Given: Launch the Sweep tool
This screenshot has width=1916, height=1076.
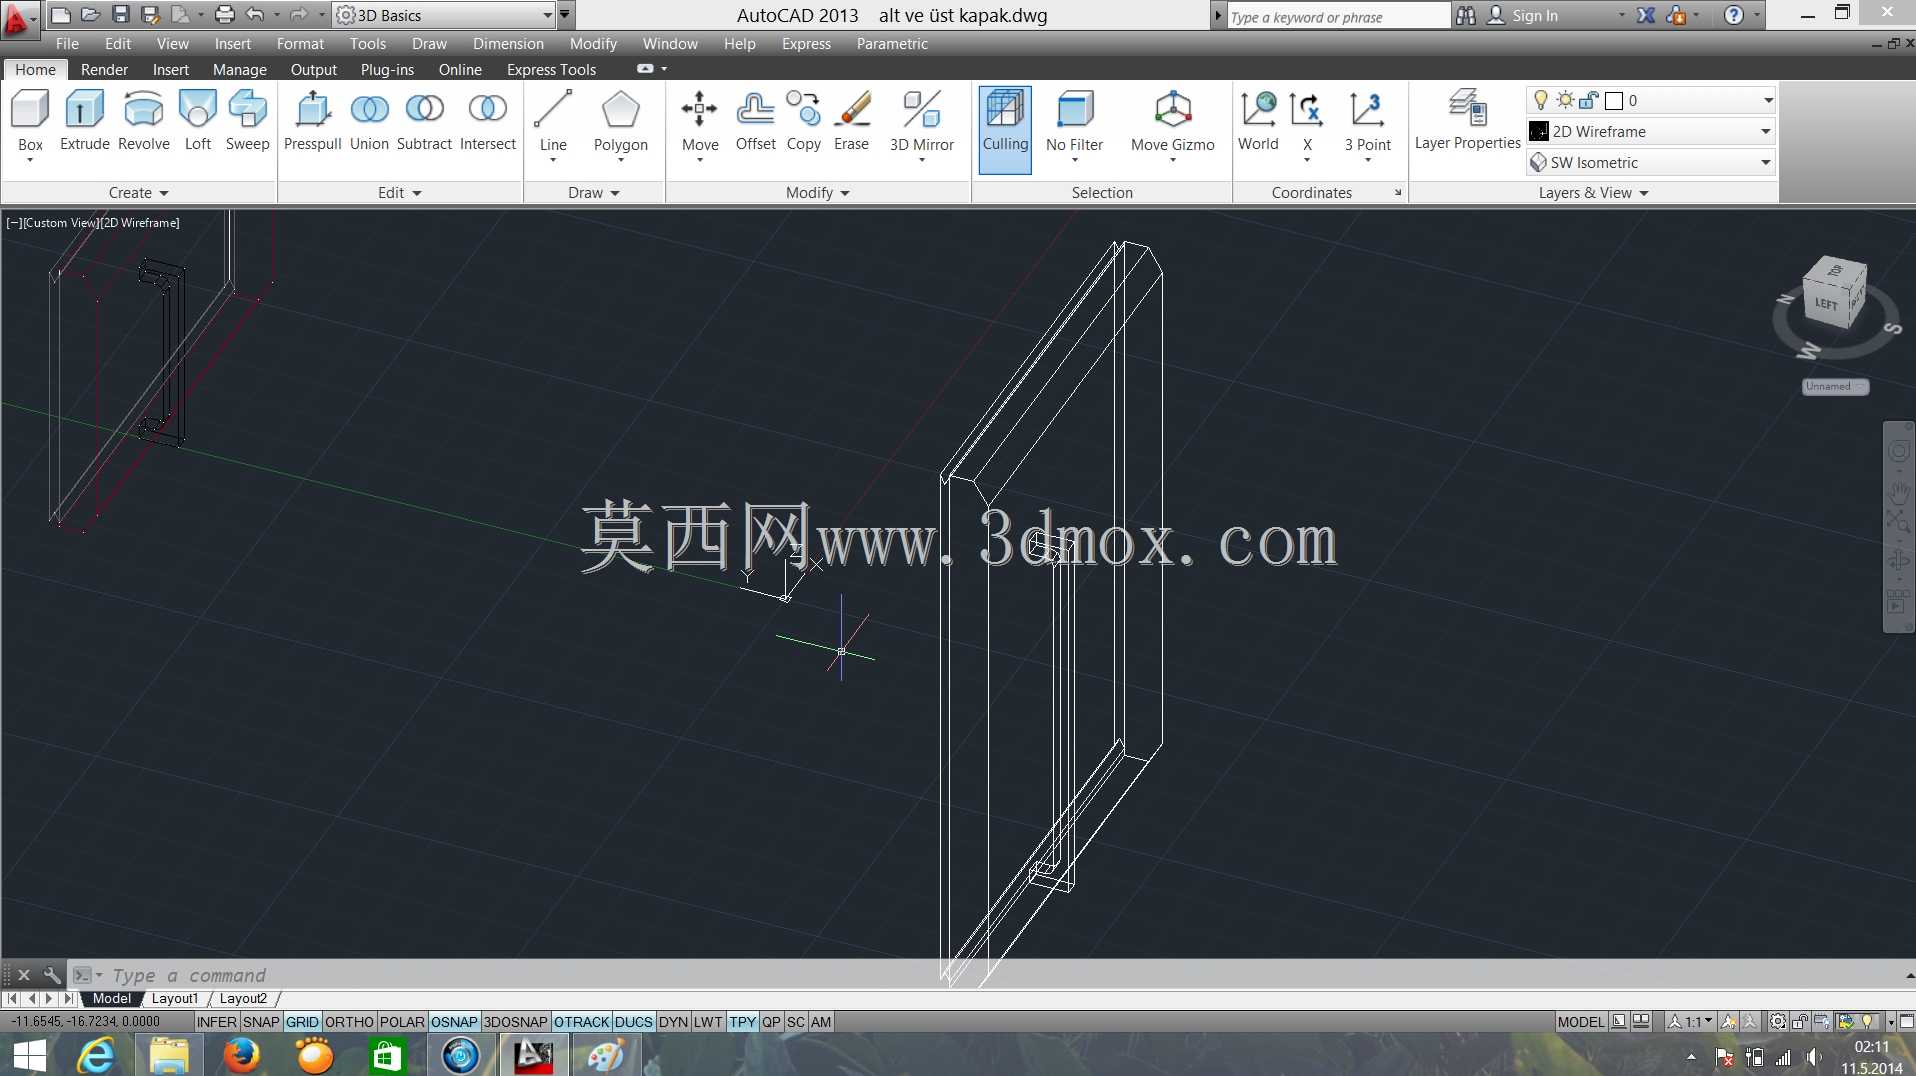Looking at the screenshot, I should (248, 122).
